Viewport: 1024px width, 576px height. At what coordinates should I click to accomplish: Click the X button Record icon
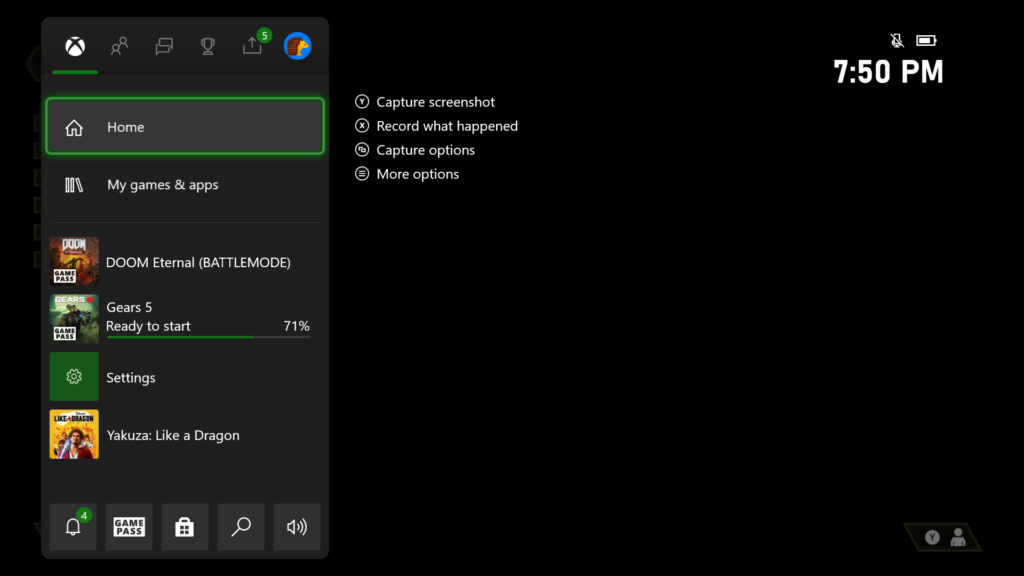click(x=362, y=125)
